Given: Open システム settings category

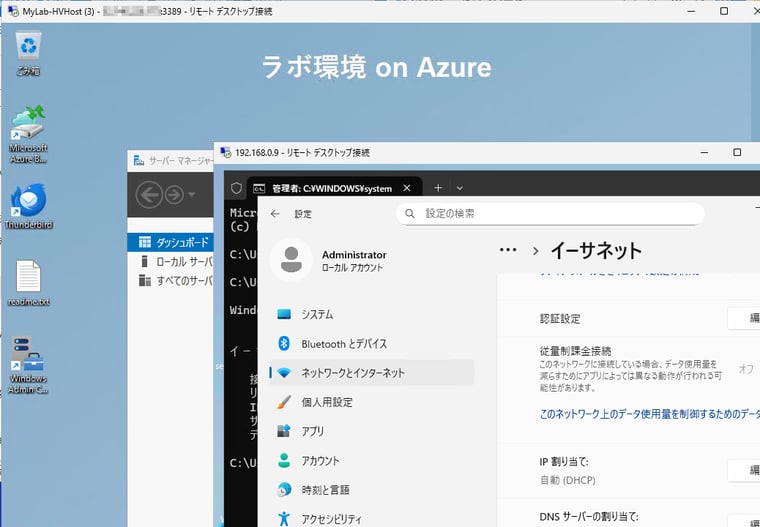Looking at the screenshot, I should [x=371, y=314].
